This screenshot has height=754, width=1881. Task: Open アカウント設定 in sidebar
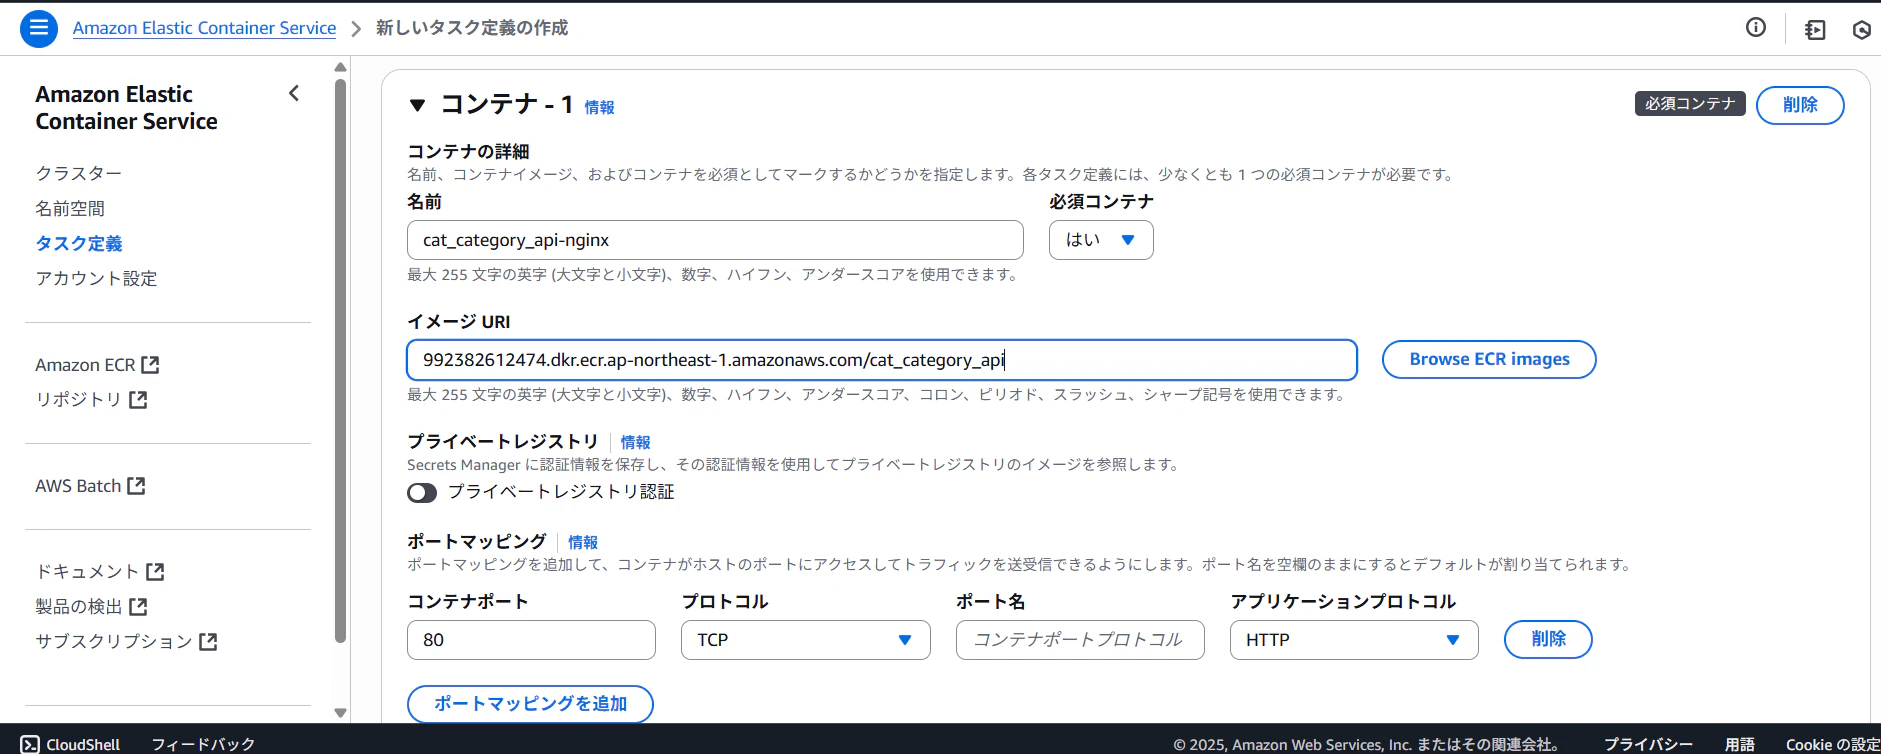pos(96,278)
